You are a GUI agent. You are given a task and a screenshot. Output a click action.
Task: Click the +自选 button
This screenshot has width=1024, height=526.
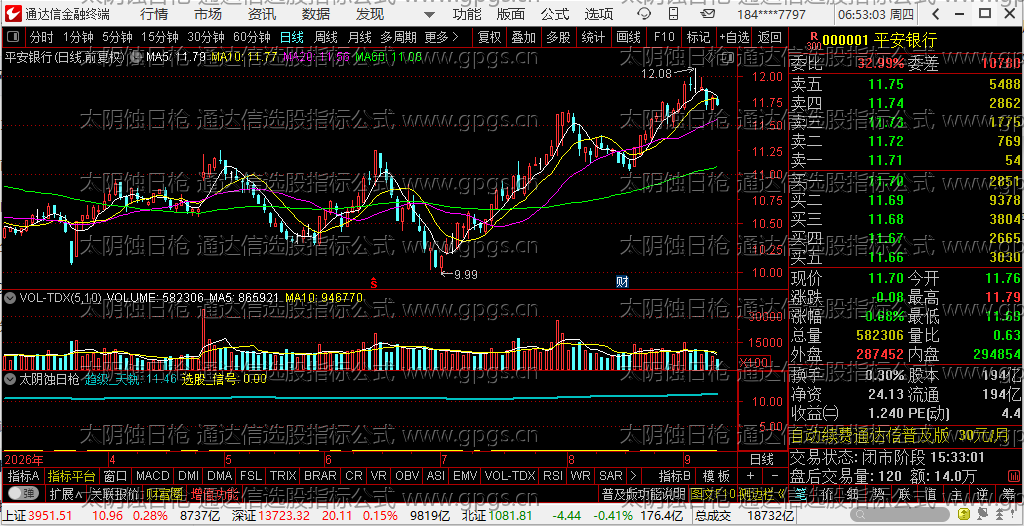point(735,37)
